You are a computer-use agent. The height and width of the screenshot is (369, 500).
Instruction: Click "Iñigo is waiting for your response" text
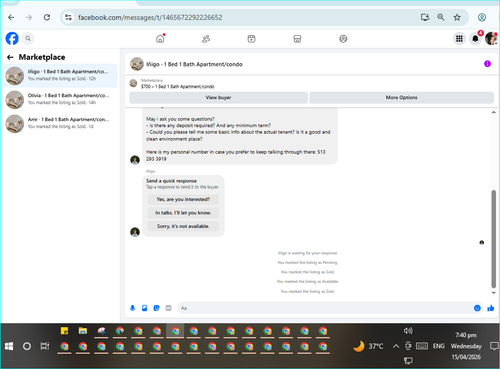pos(308,253)
